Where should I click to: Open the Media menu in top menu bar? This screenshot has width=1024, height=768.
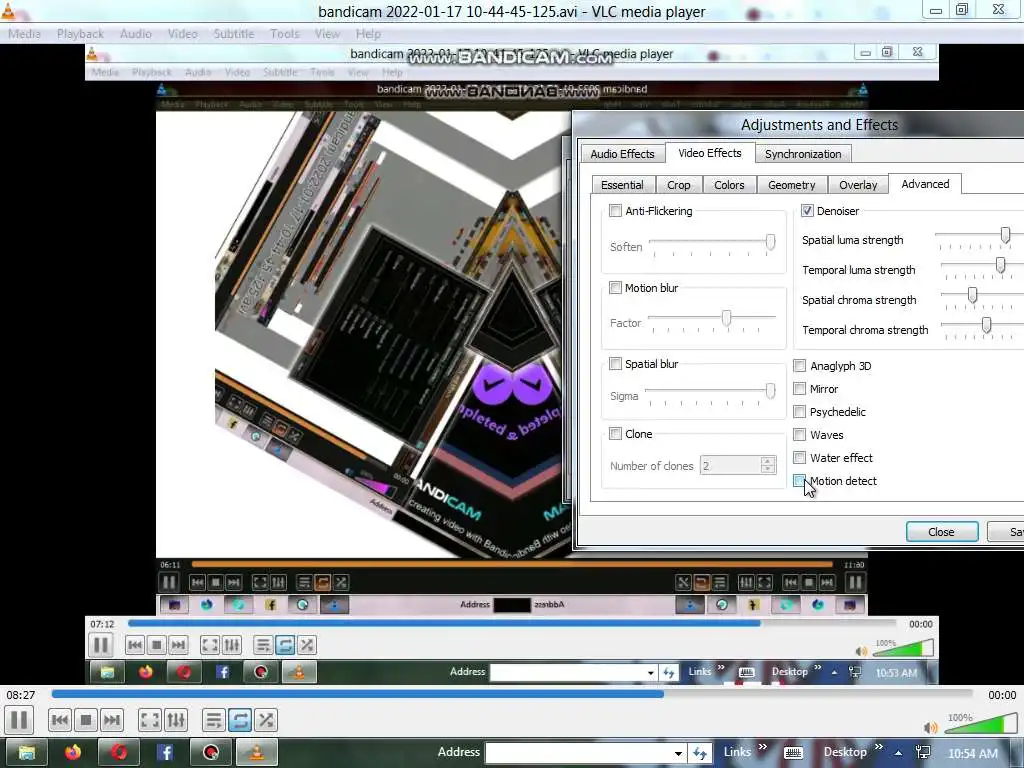click(24, 34)
